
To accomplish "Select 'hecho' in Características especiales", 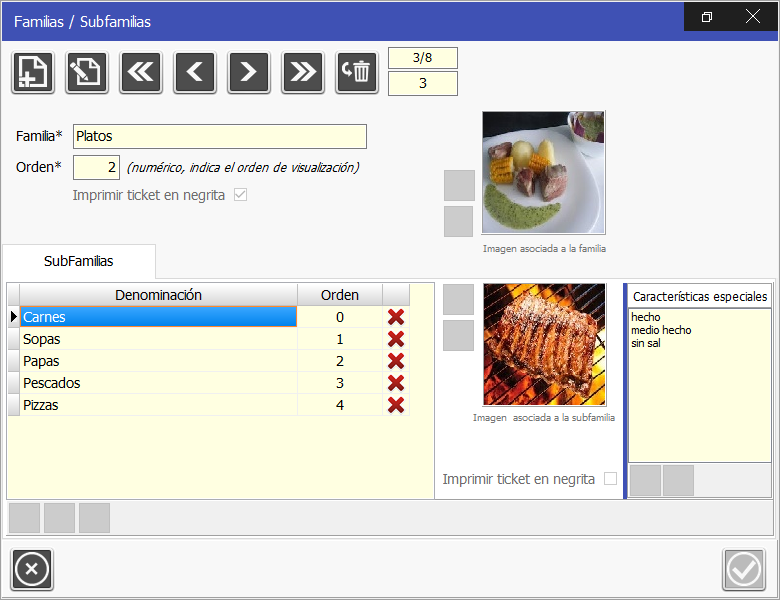I will 646,317.
